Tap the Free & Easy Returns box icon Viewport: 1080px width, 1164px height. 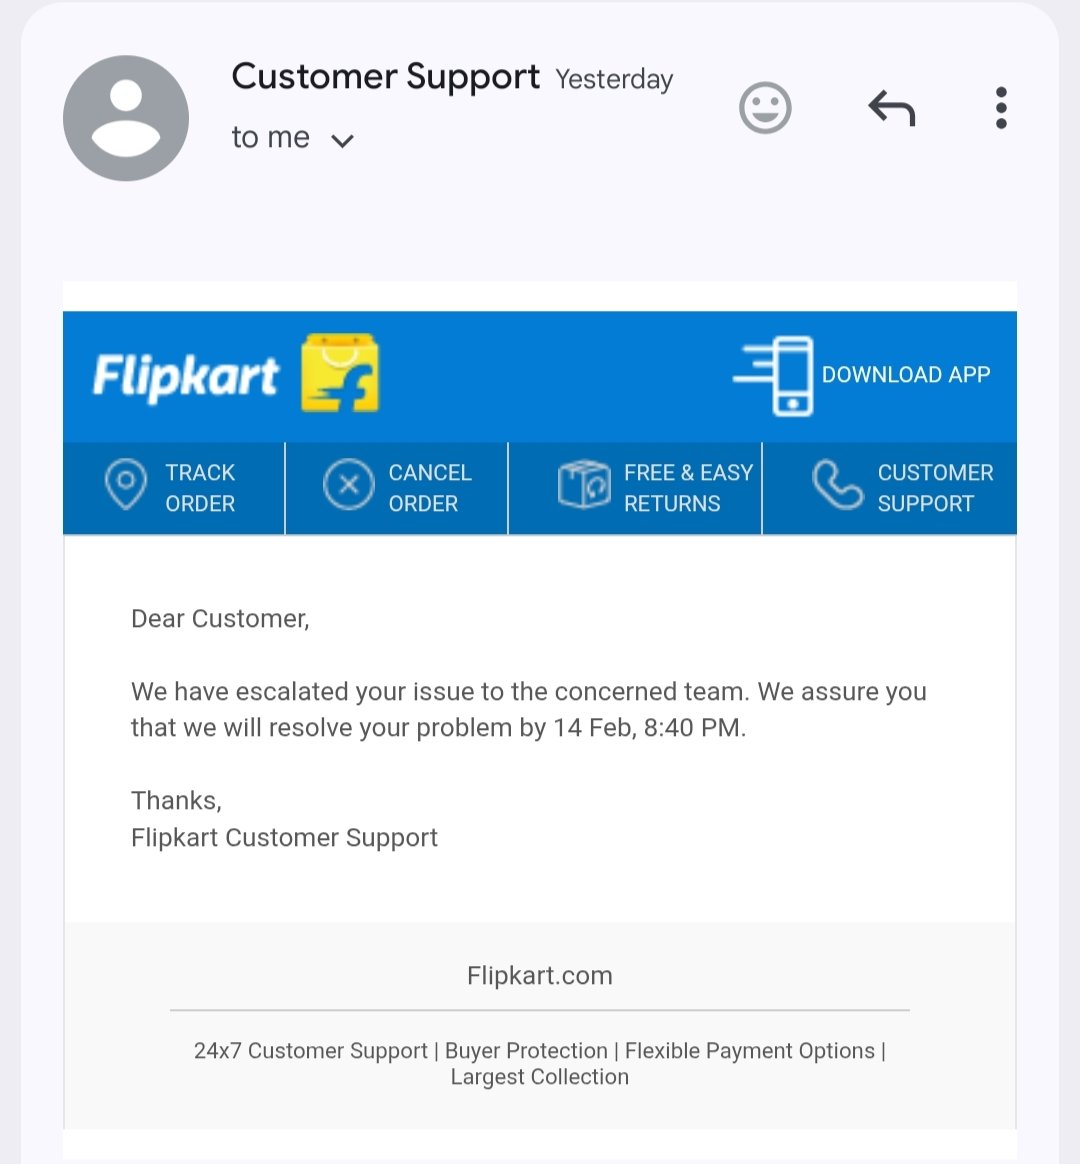pos(583,485)
